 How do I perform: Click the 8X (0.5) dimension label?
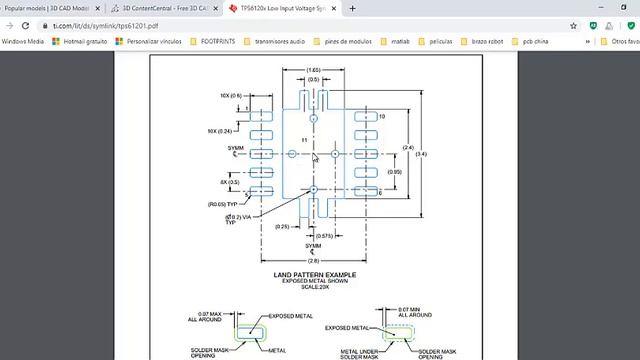230,182
